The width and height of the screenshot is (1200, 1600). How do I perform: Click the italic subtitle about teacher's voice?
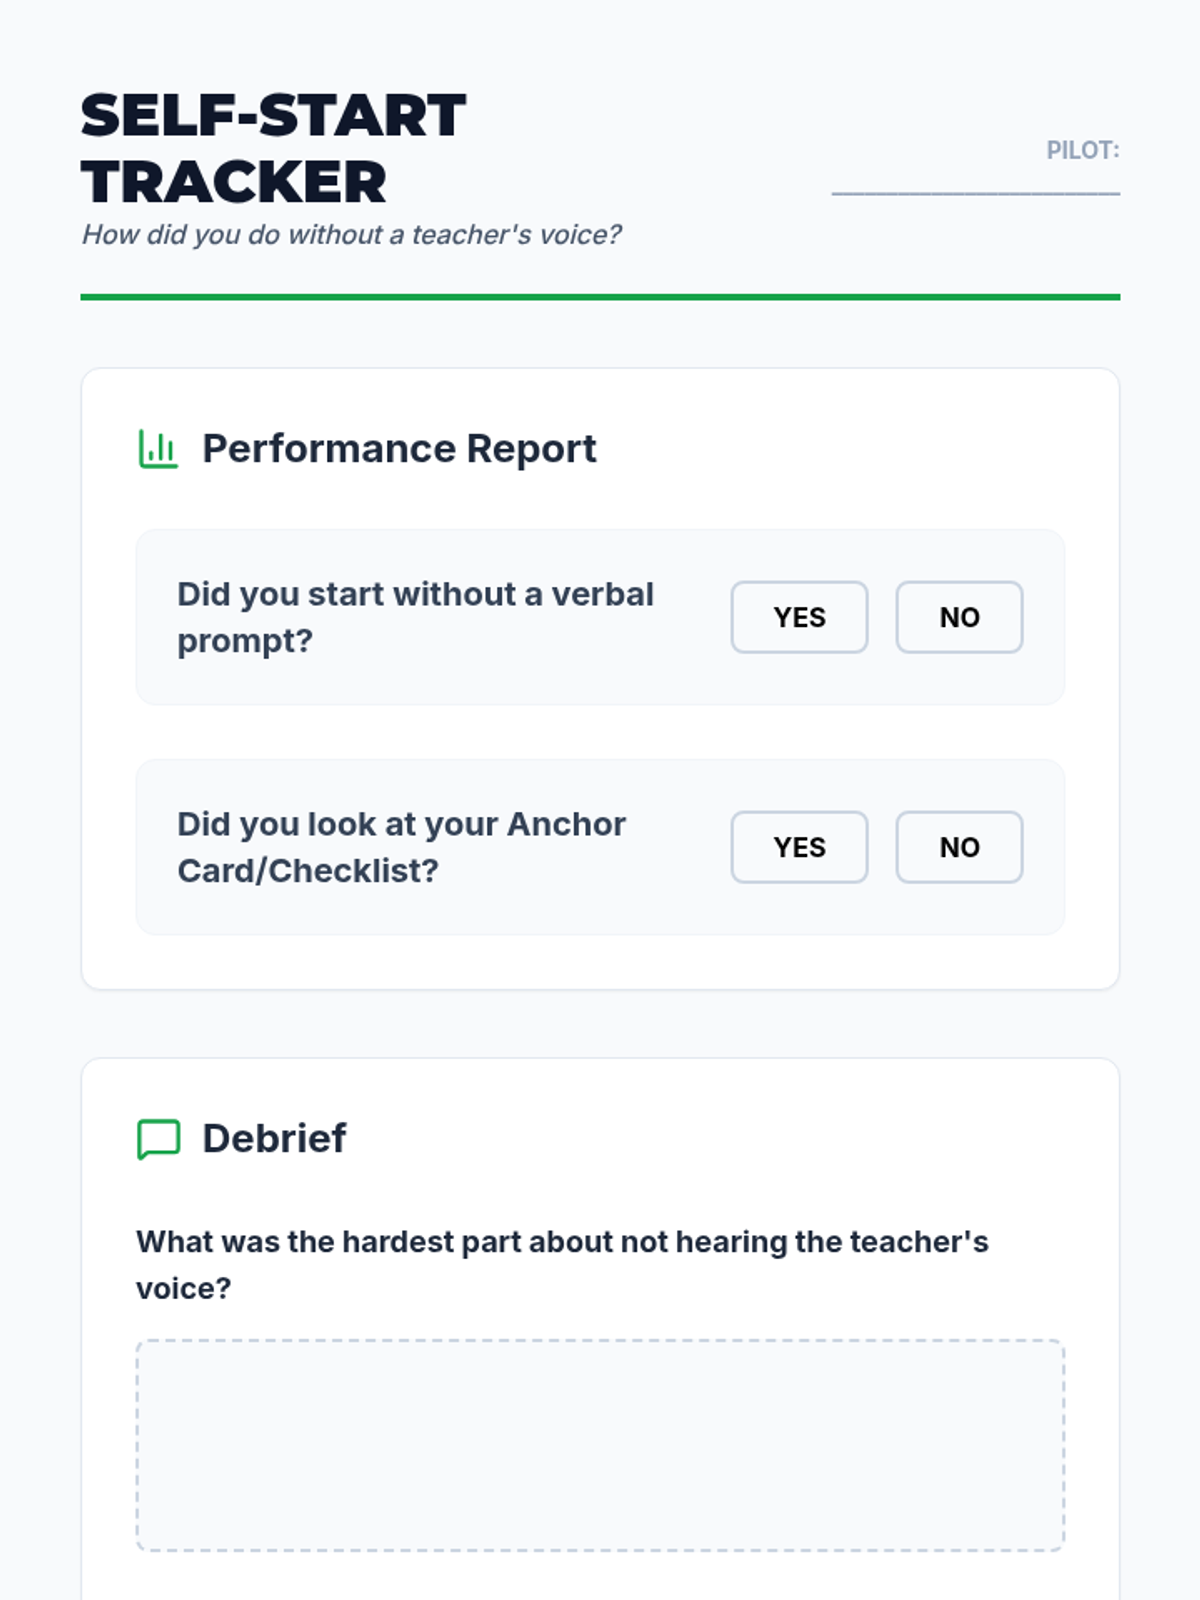click(x=351, y=235)
